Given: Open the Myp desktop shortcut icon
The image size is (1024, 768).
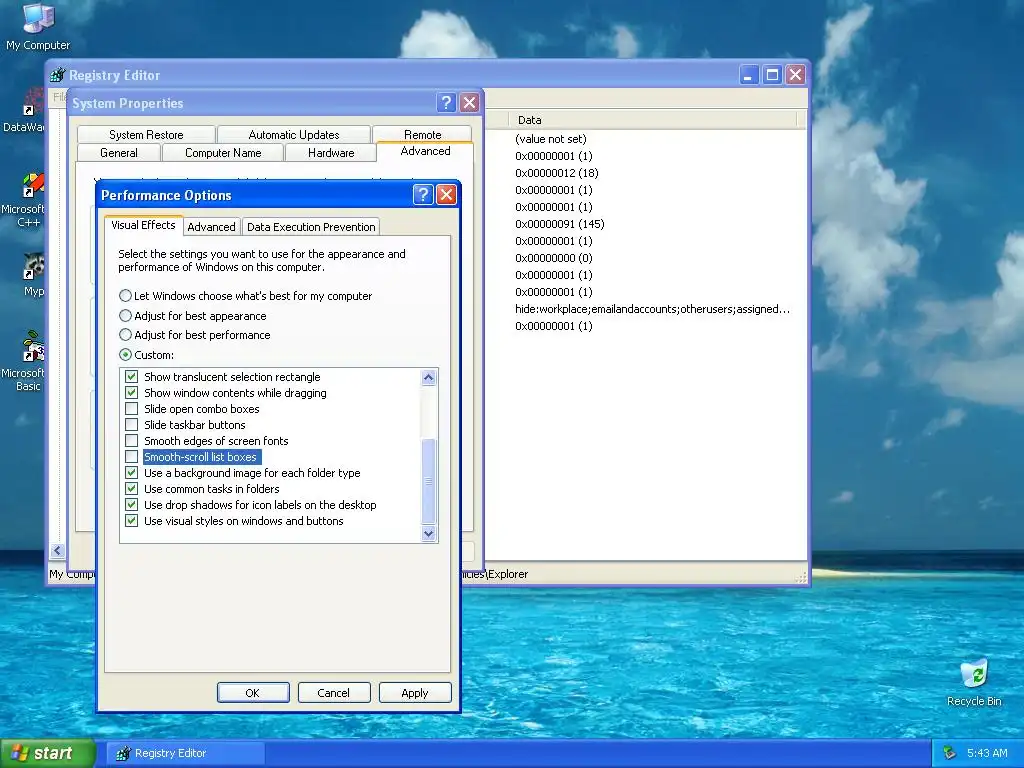Looking at the screenshot, I should pyautogui.click(x=33, y=276).
